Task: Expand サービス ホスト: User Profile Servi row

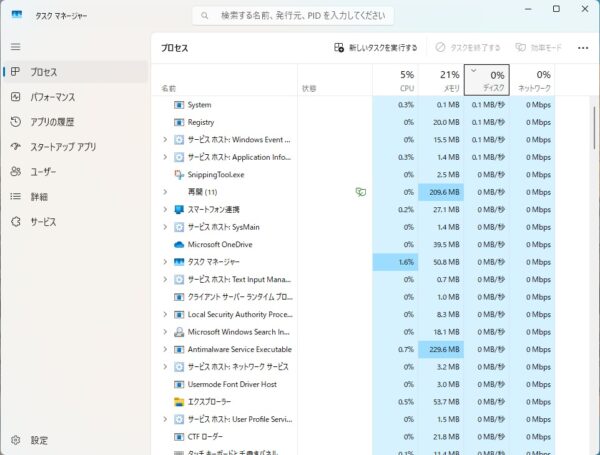Action: [x=165, y=419]
